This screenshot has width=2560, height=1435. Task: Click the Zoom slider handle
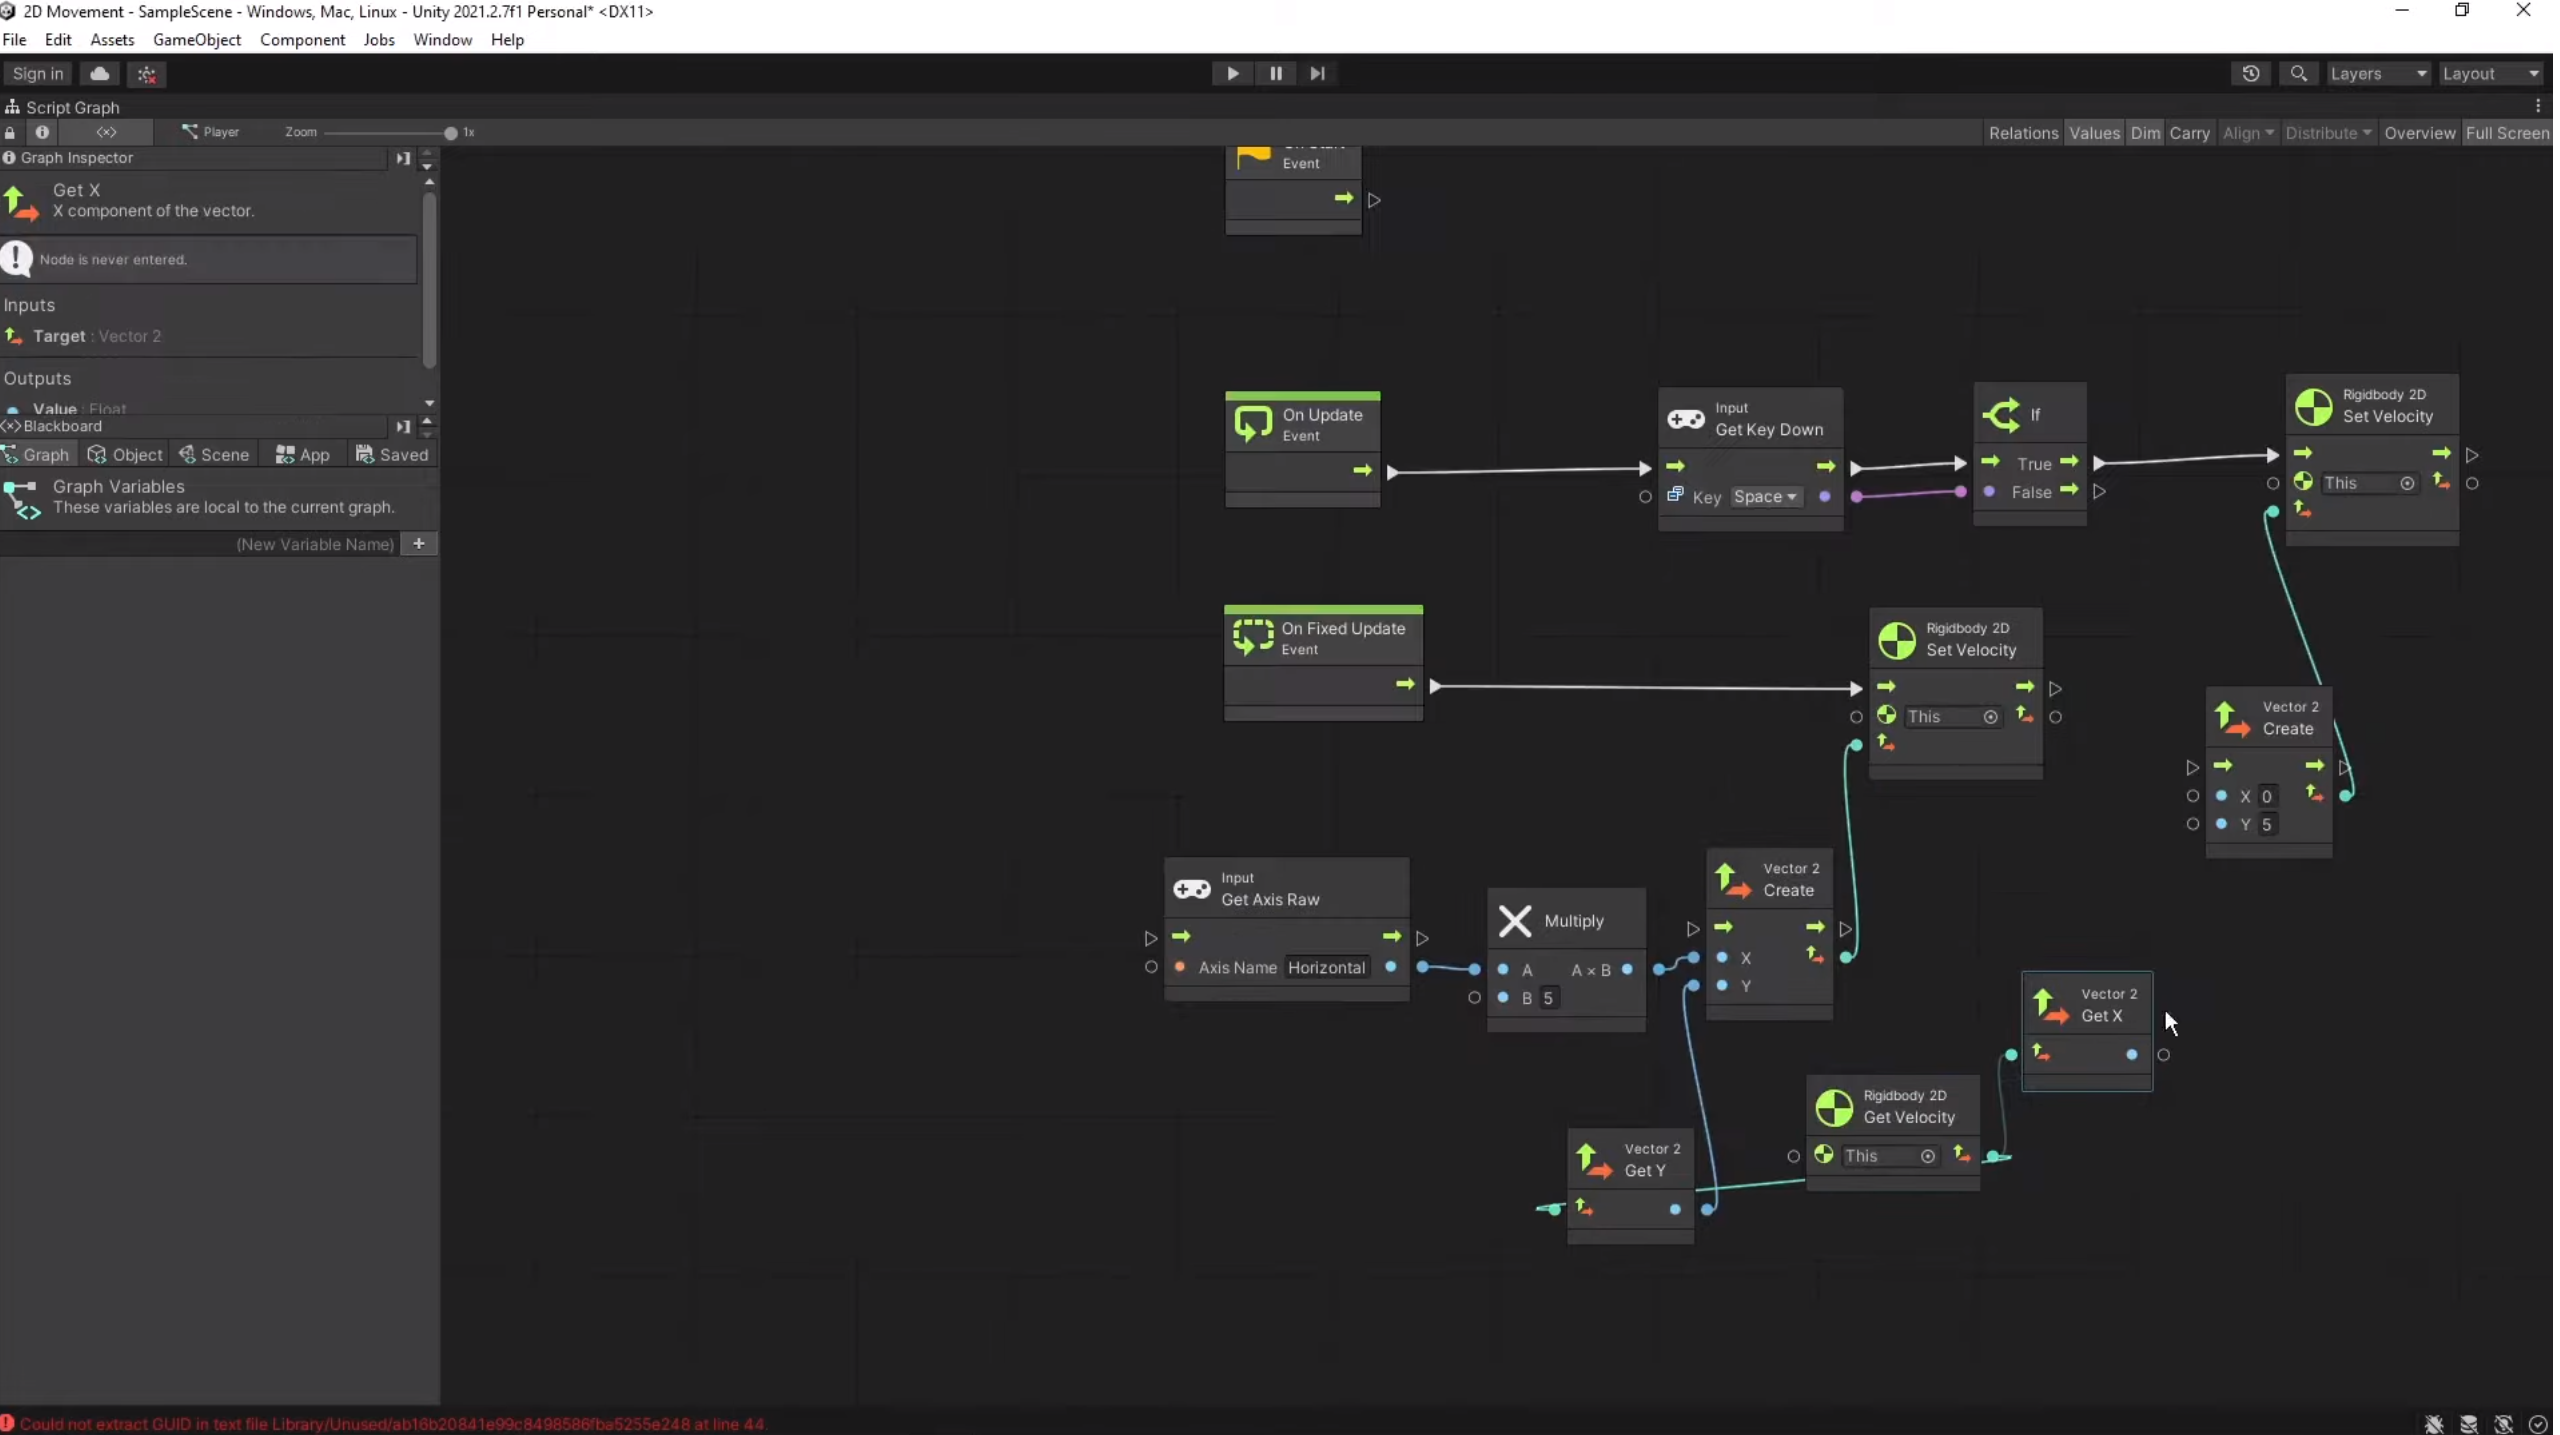(x=451, y=133)
